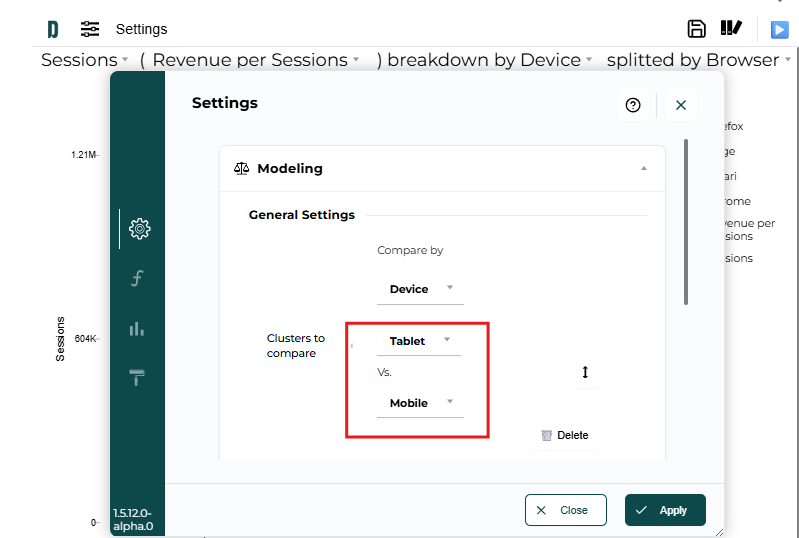This screenshot has width=799, height=538.
Task: Open the Compare by Device dropdown
Action: (420, 289)
